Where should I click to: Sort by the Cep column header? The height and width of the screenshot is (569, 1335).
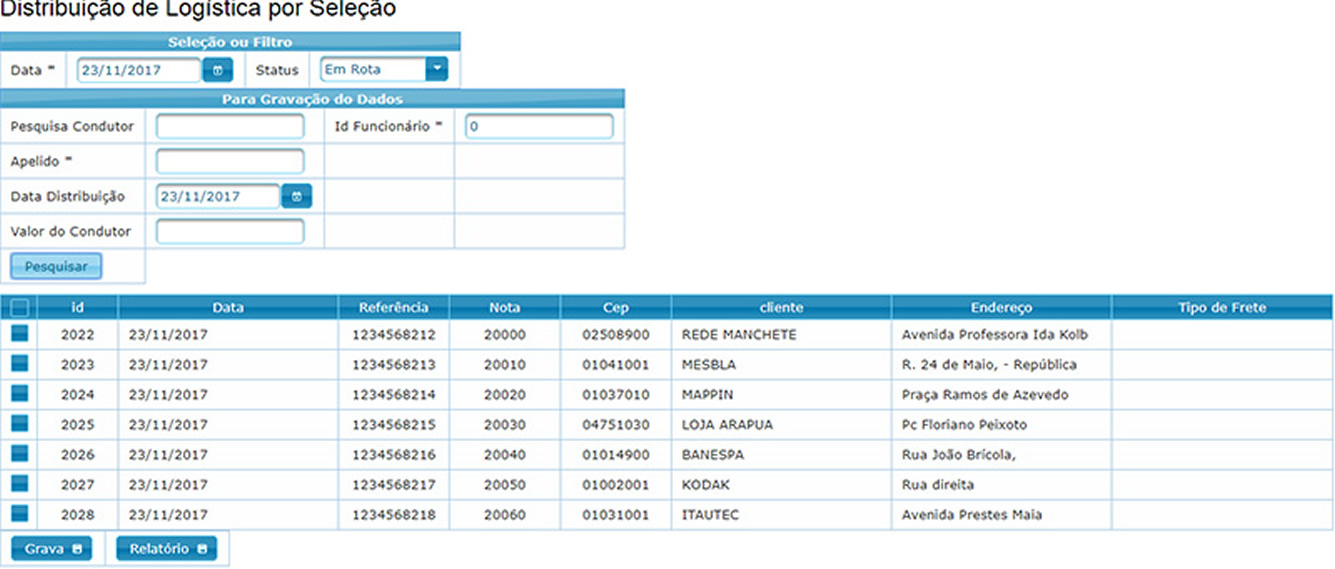[616, 308]
